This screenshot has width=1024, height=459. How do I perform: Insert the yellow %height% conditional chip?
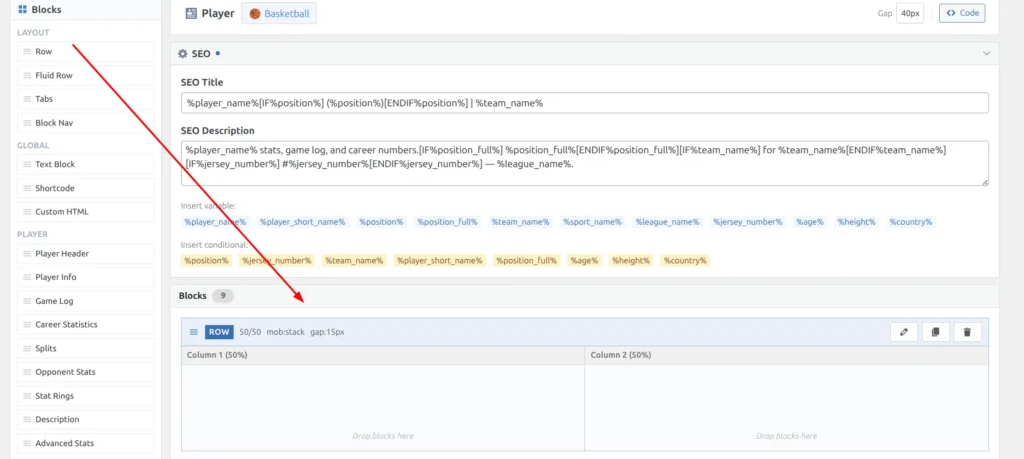(x=631, y=261)
